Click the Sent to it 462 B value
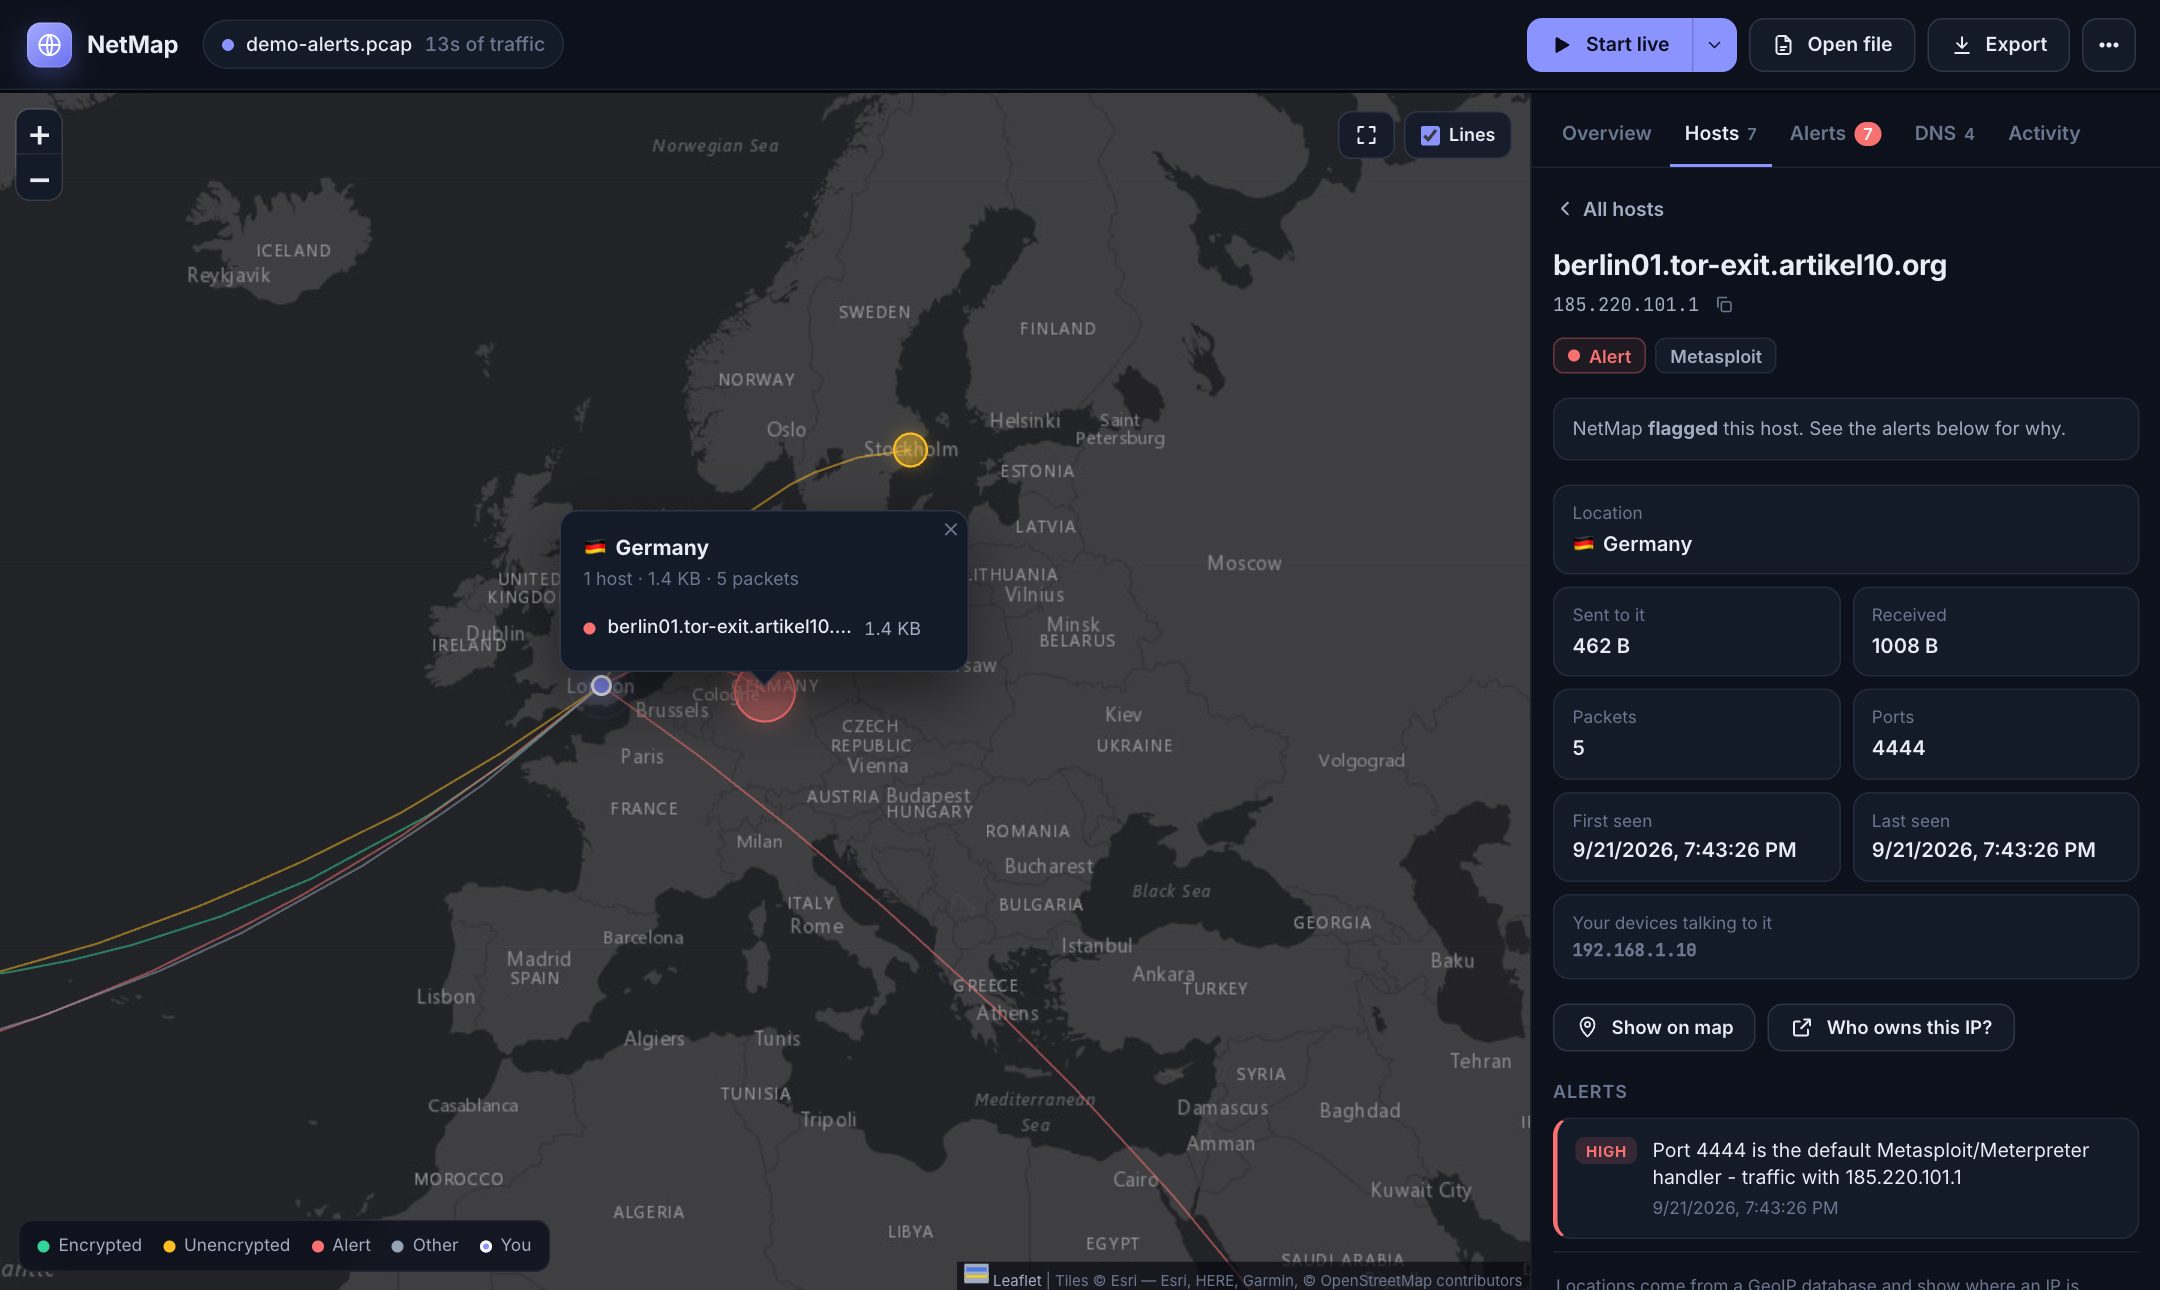This screenshot has height=1290, width=2160. click(1600, 646)
